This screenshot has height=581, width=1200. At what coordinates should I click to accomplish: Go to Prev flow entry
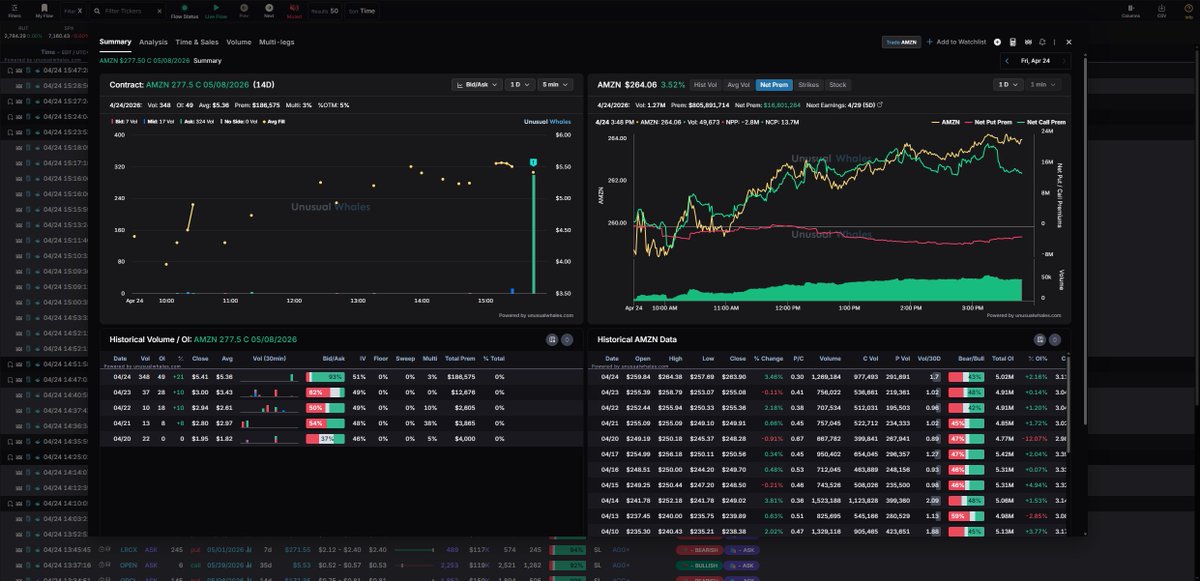(244, 11)
